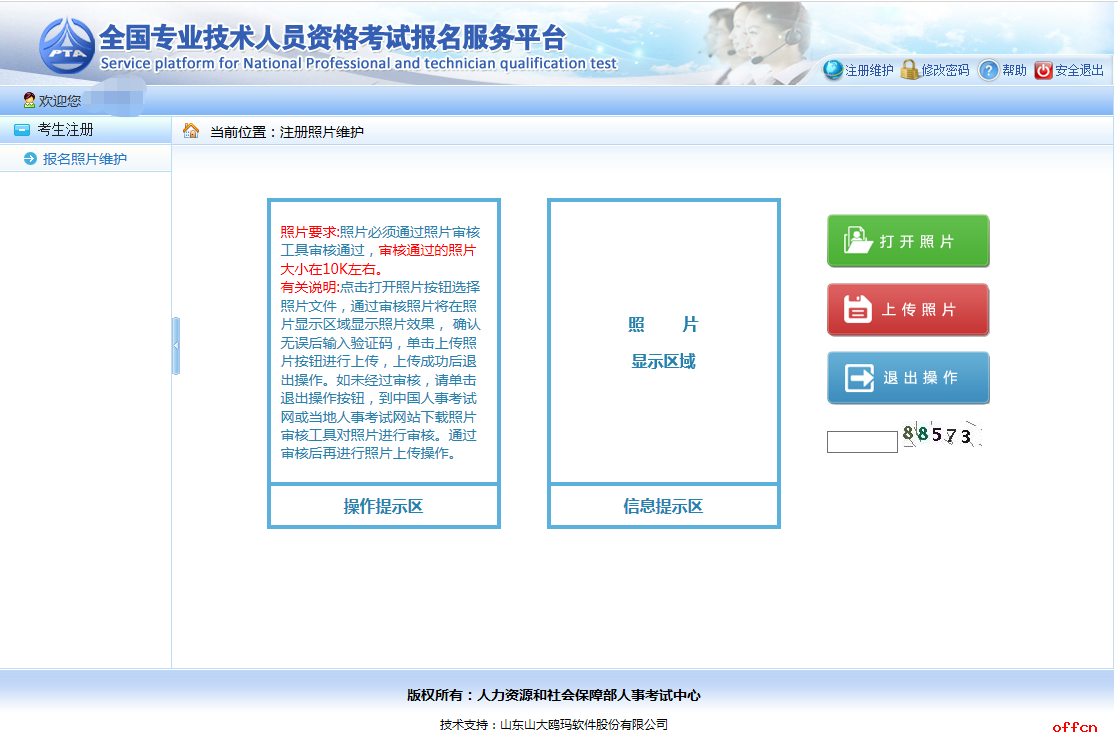Click the 安全退出 logout link
Image resolution: width=1118 pixels, height=739 pixels.
(x=1079, y=70)
